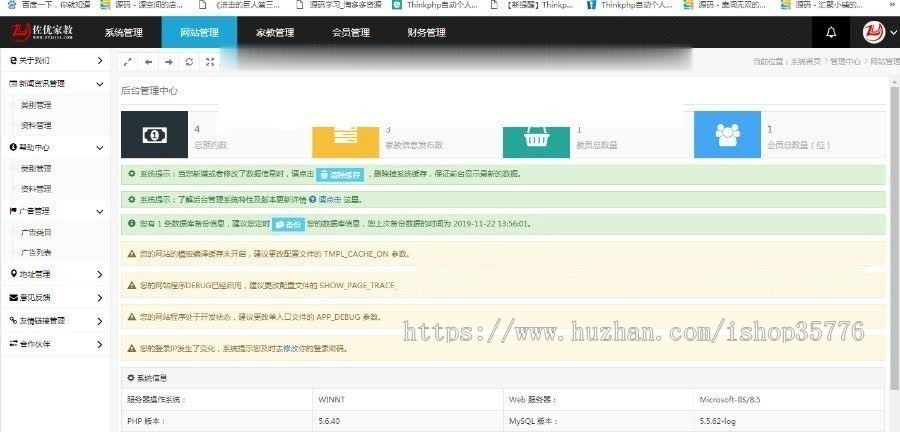Expand the 地址管理 sidebar section
Screen dimensions: 900x432
55,274
